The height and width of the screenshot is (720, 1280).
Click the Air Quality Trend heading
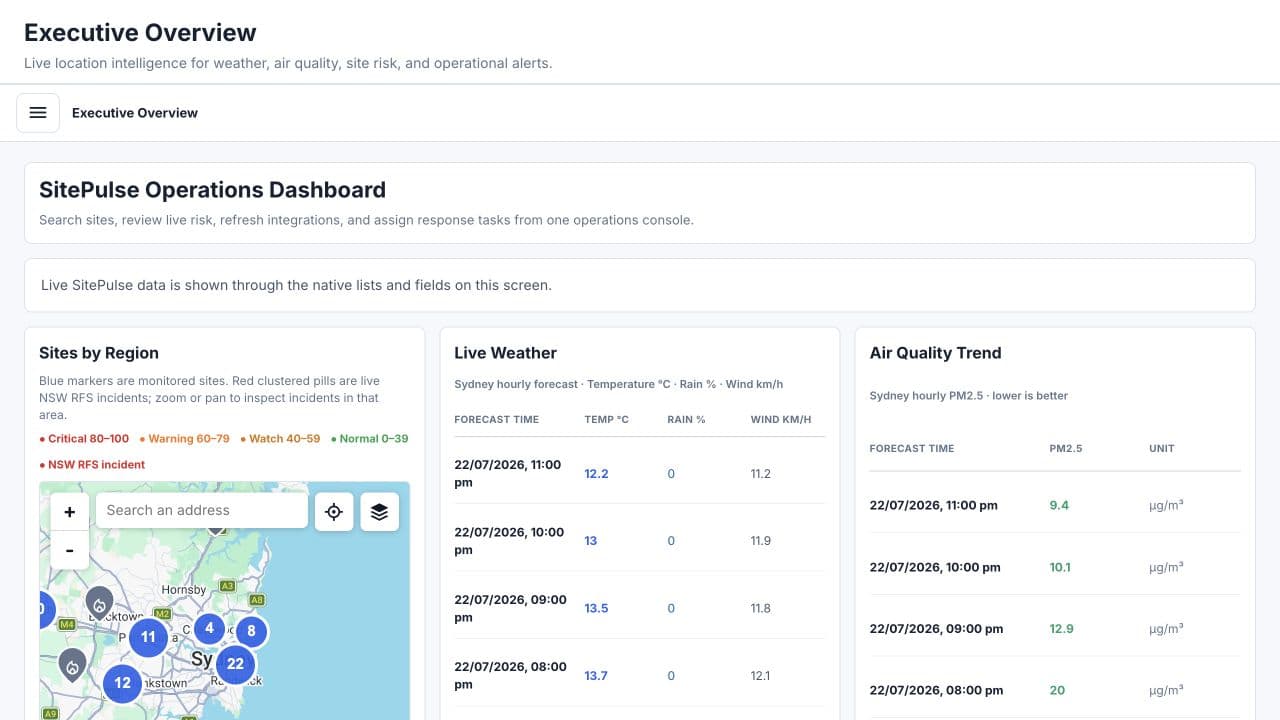[x=935, y=353]
